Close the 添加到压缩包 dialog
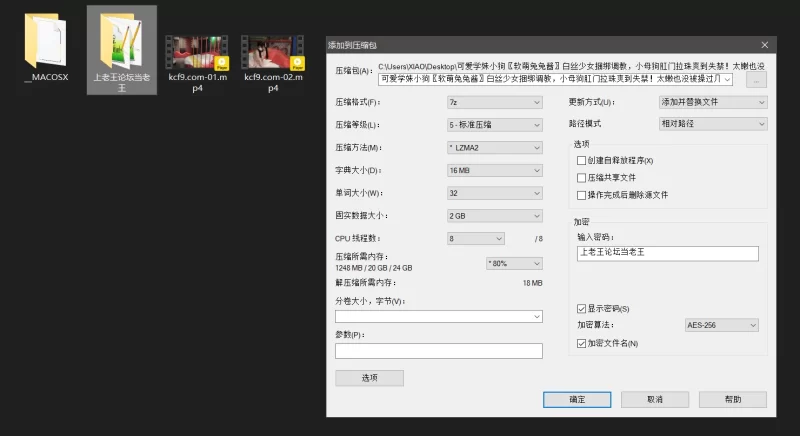Viewport: 800px width, 436px height. (765, 45)
